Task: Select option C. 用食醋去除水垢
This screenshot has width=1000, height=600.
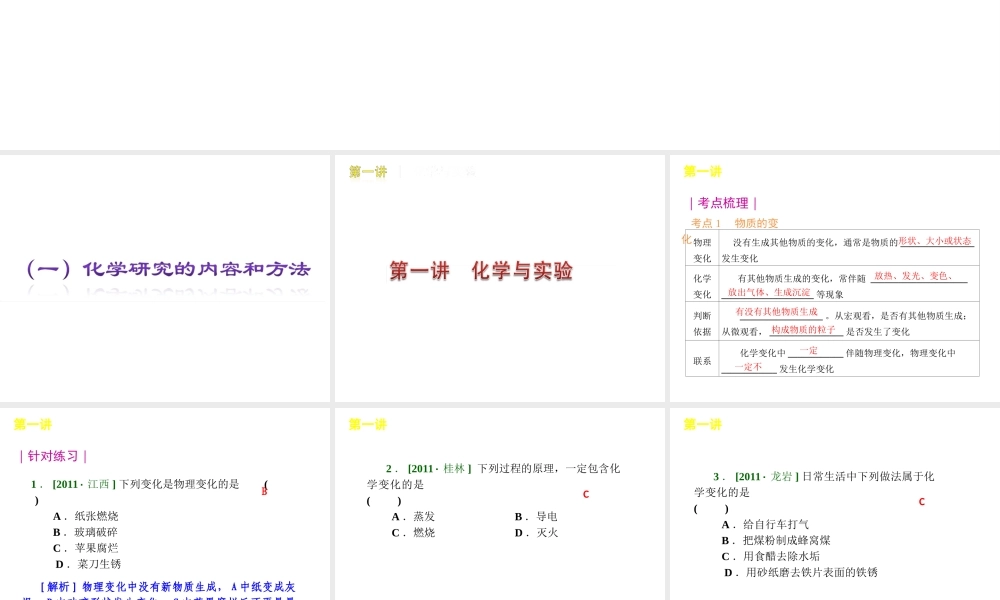Action: point(770,557)
